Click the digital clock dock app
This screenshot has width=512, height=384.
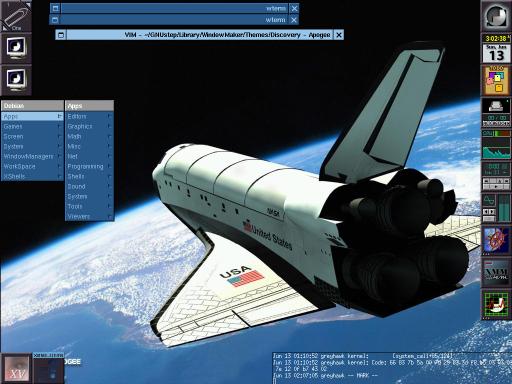pos(496,39)
